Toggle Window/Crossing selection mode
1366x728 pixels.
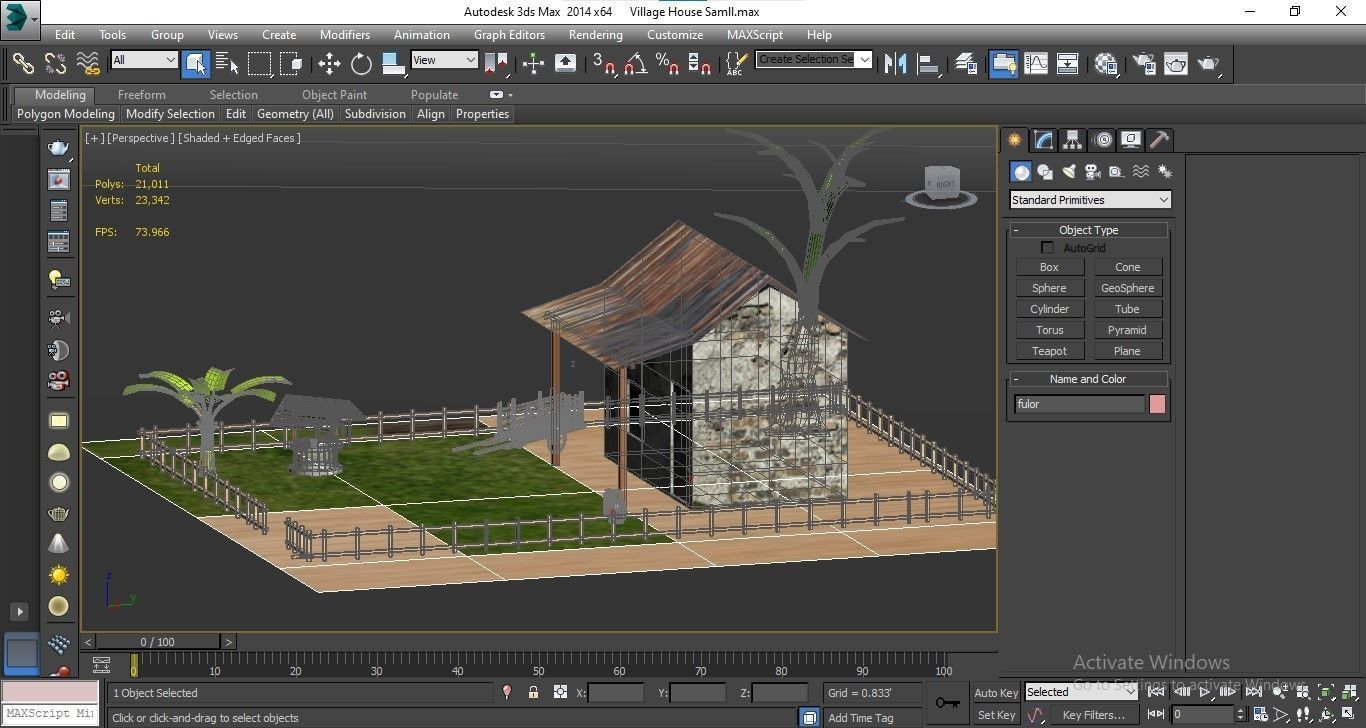(x=292, y=63)
